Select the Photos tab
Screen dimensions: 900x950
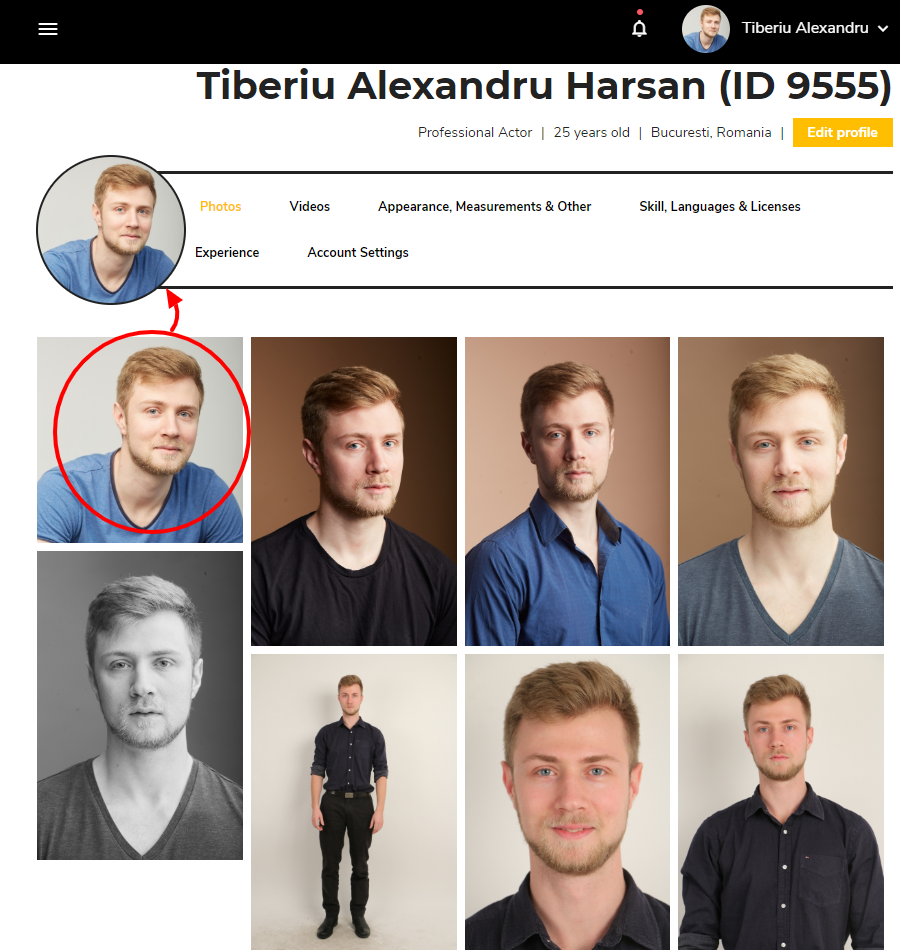(221, 207)
